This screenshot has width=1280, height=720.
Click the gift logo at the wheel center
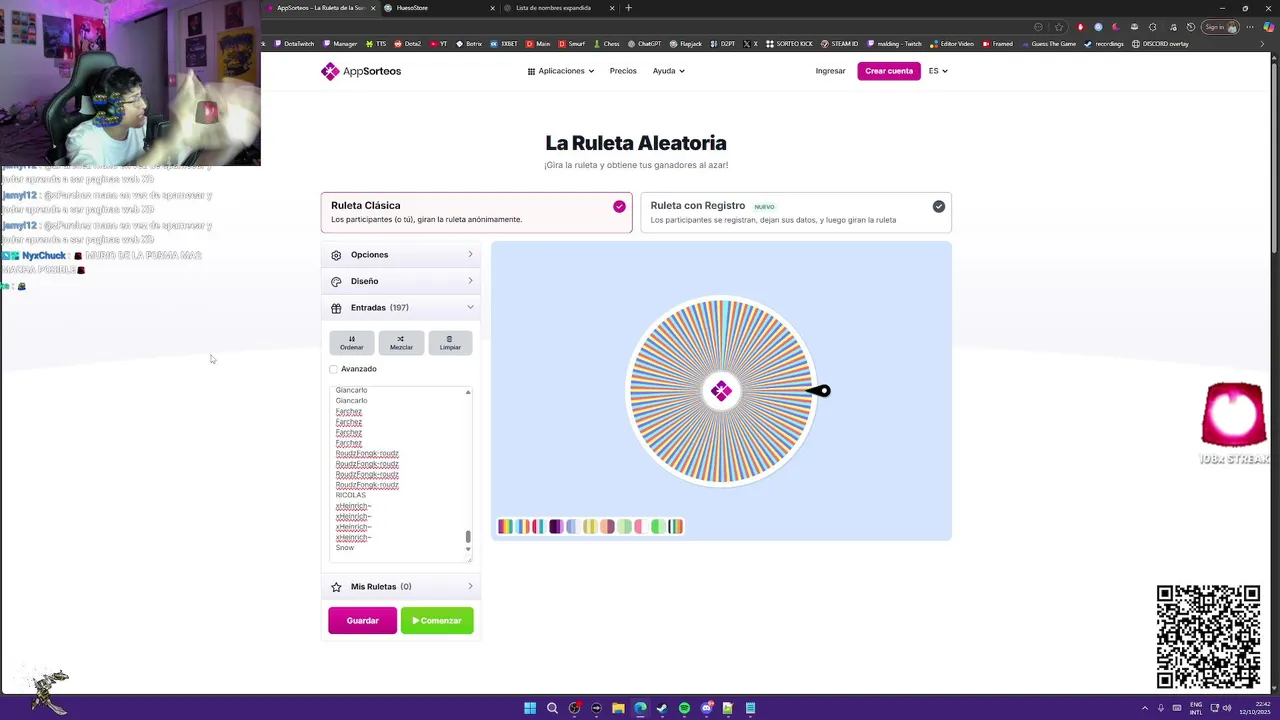[x=721, y=391]
